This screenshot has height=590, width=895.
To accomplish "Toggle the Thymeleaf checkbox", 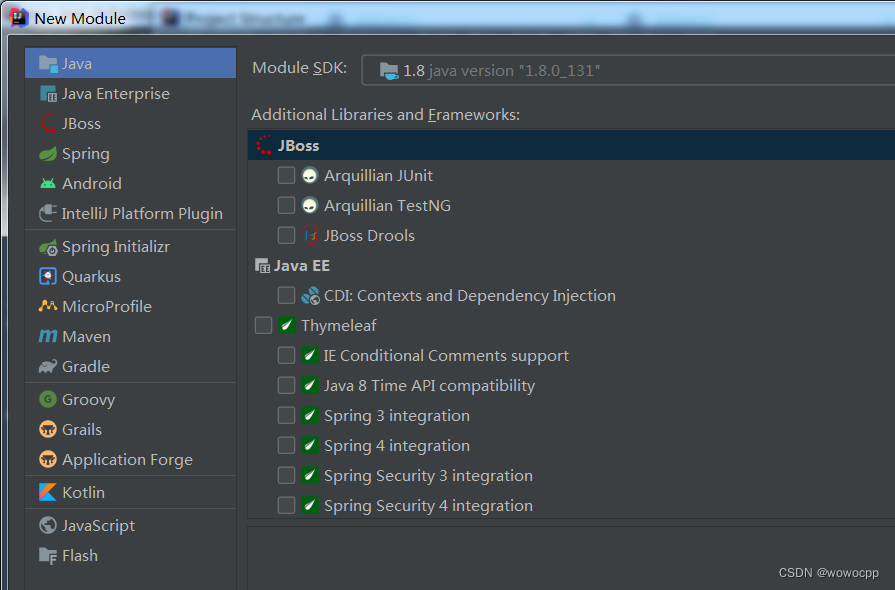I will tap(263, 325).
